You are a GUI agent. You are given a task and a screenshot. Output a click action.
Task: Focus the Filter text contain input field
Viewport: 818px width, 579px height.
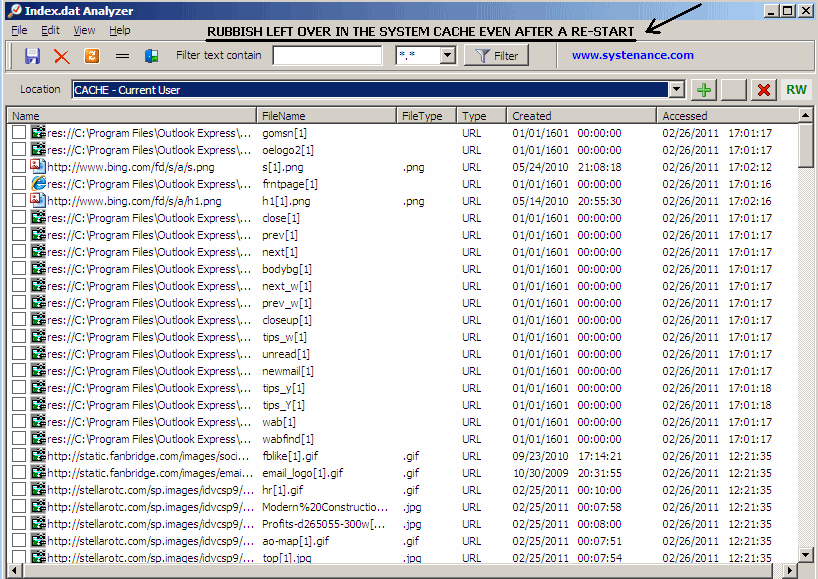(x=327, y=56)
